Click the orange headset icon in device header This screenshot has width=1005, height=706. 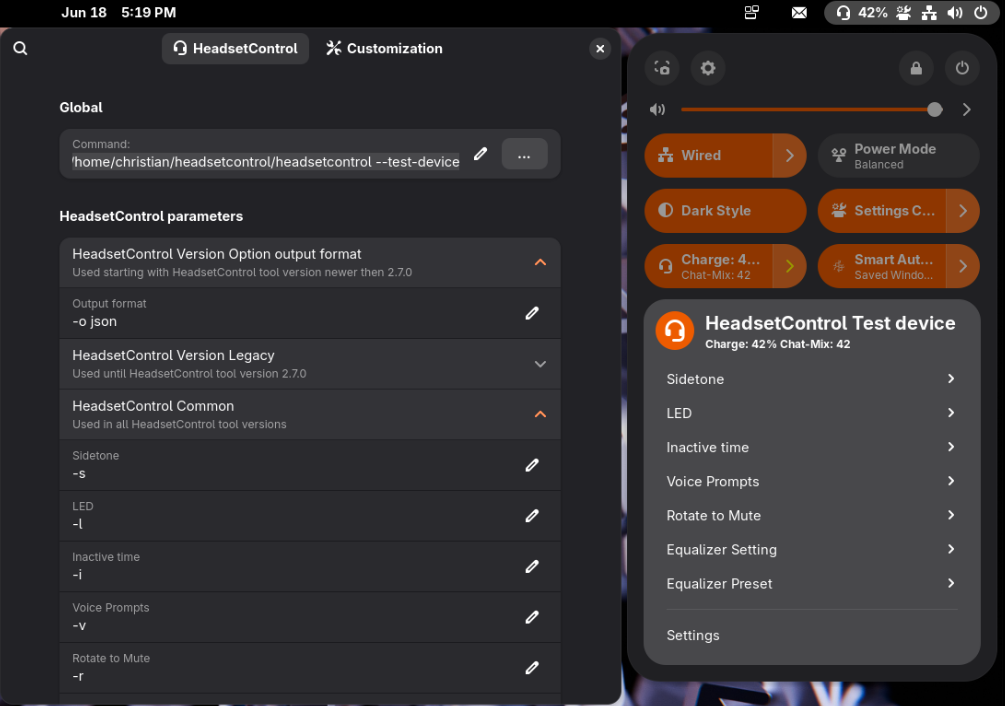point(674,331)
